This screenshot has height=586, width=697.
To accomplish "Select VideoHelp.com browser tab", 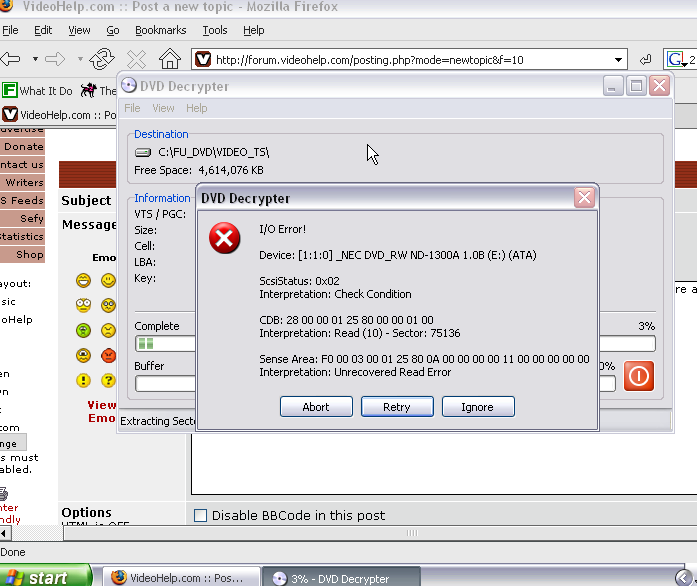I will coord(59,115).
